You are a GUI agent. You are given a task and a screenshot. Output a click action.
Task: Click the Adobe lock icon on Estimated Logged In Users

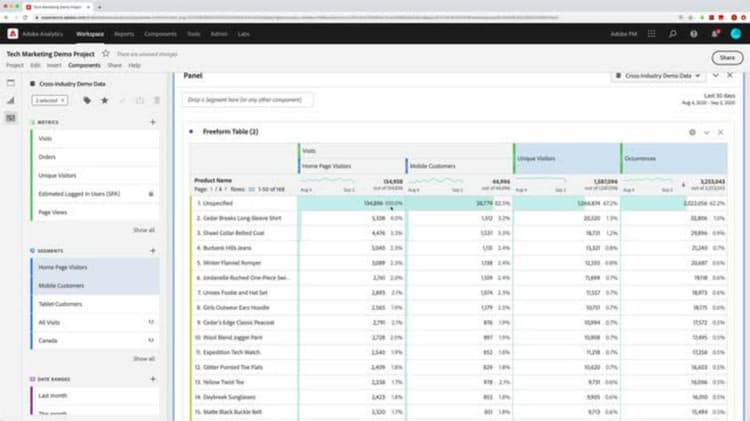[x=151, y=194]
